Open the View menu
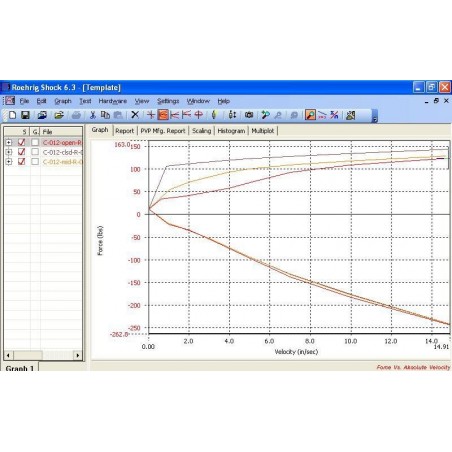The height and width of the screenshot is (452, 452). point(142,101)
